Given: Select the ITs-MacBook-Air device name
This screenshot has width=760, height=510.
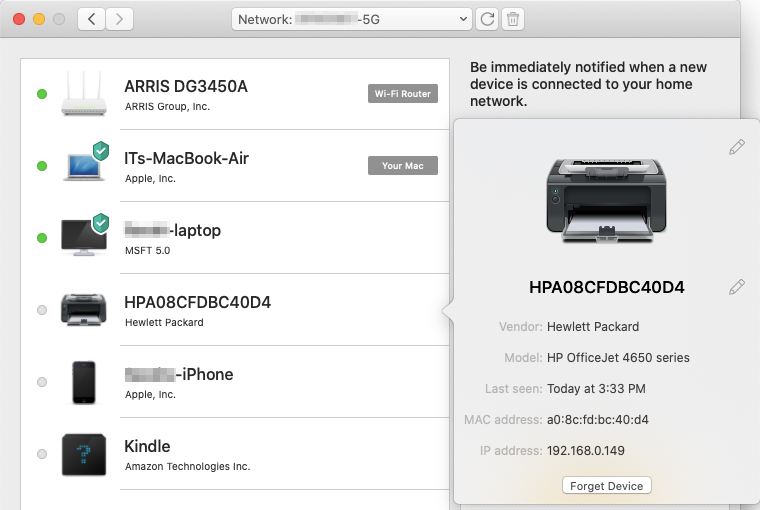Looking at the screenshot, I should click(186, 158).
